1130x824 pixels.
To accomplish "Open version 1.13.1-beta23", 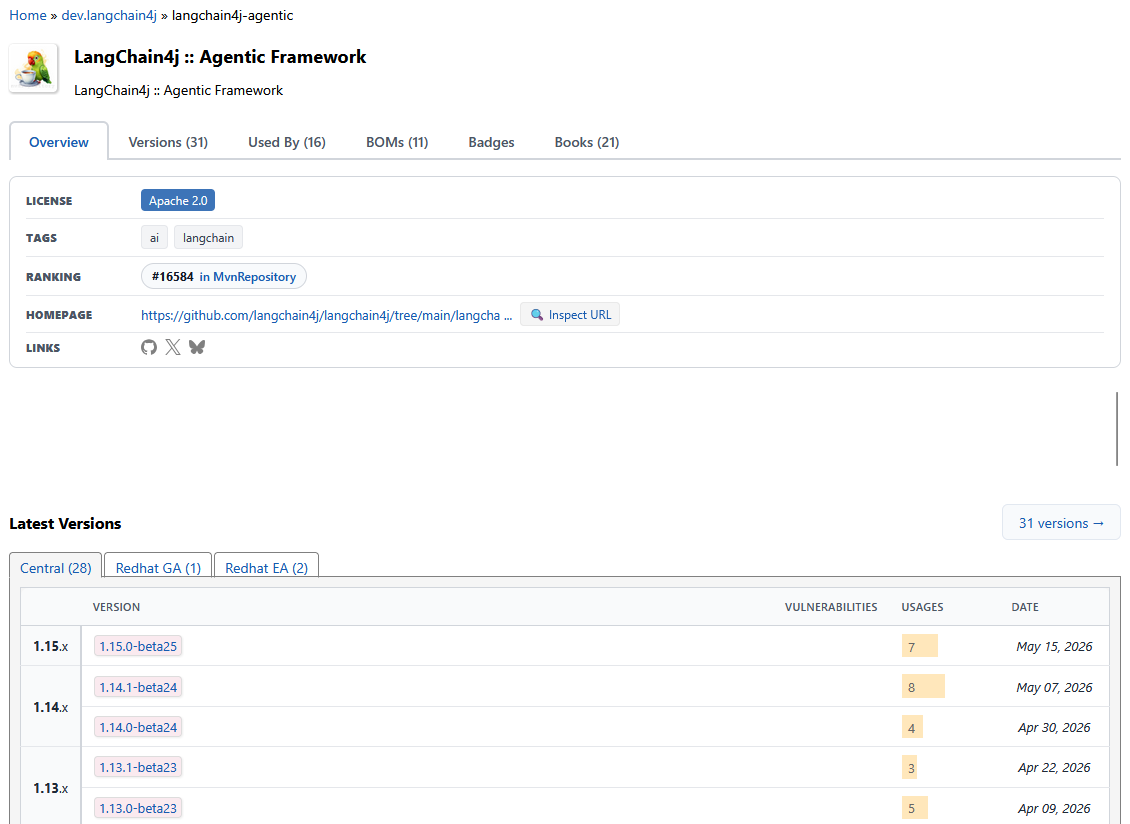I will point(138,767).
